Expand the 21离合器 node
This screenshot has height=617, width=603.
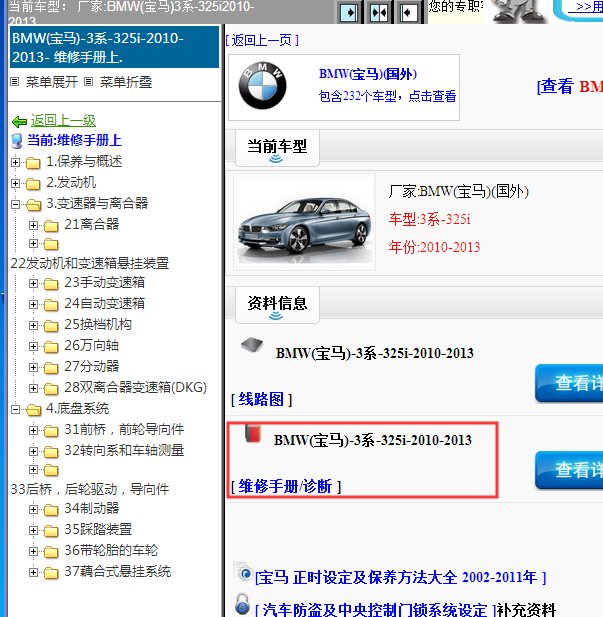pyautogui.click(x=33, y=225)
